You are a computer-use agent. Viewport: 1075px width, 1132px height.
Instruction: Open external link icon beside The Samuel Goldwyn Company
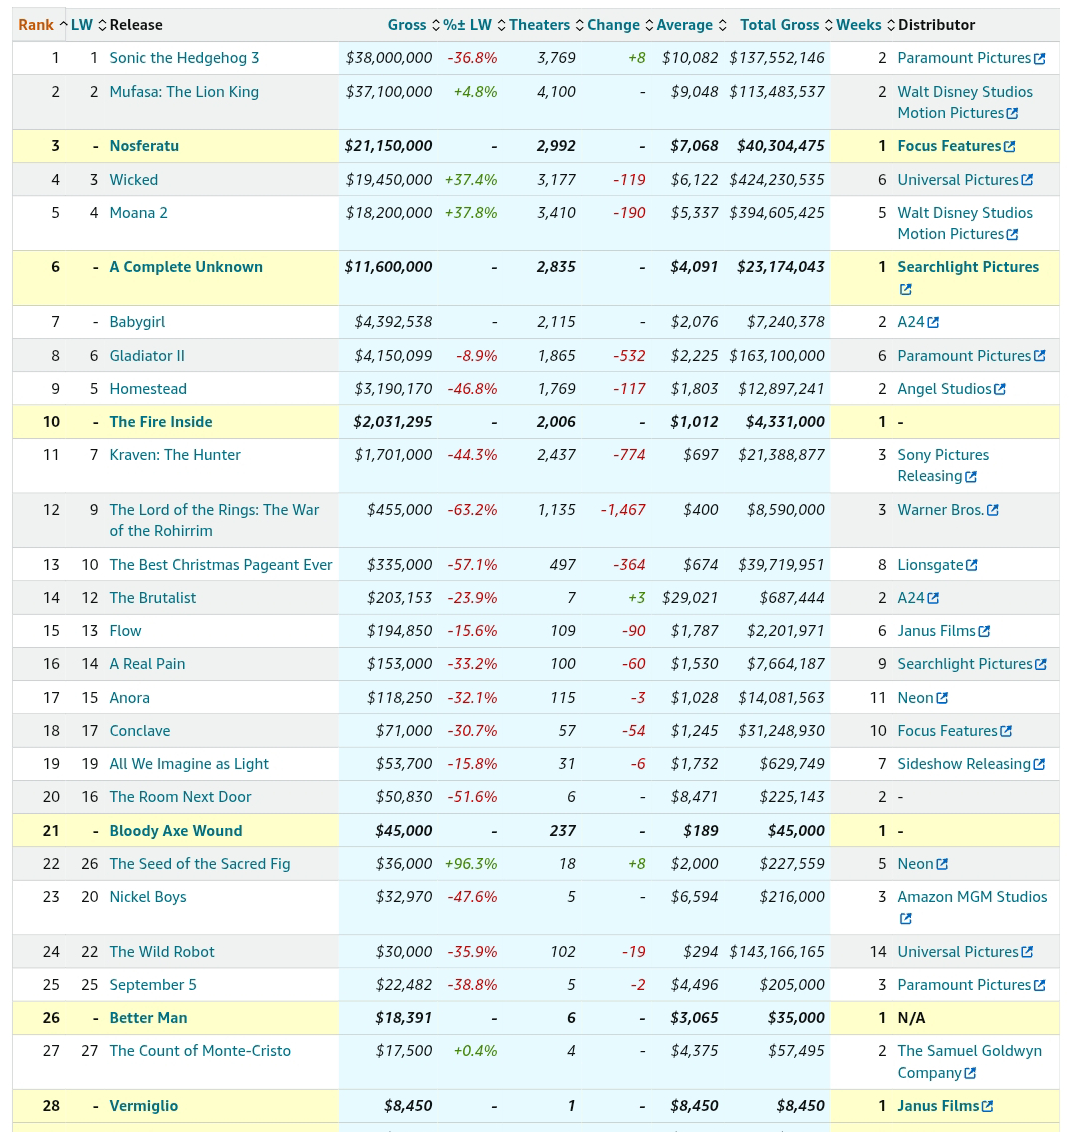pyautogui.click(x=970, y=1074)
